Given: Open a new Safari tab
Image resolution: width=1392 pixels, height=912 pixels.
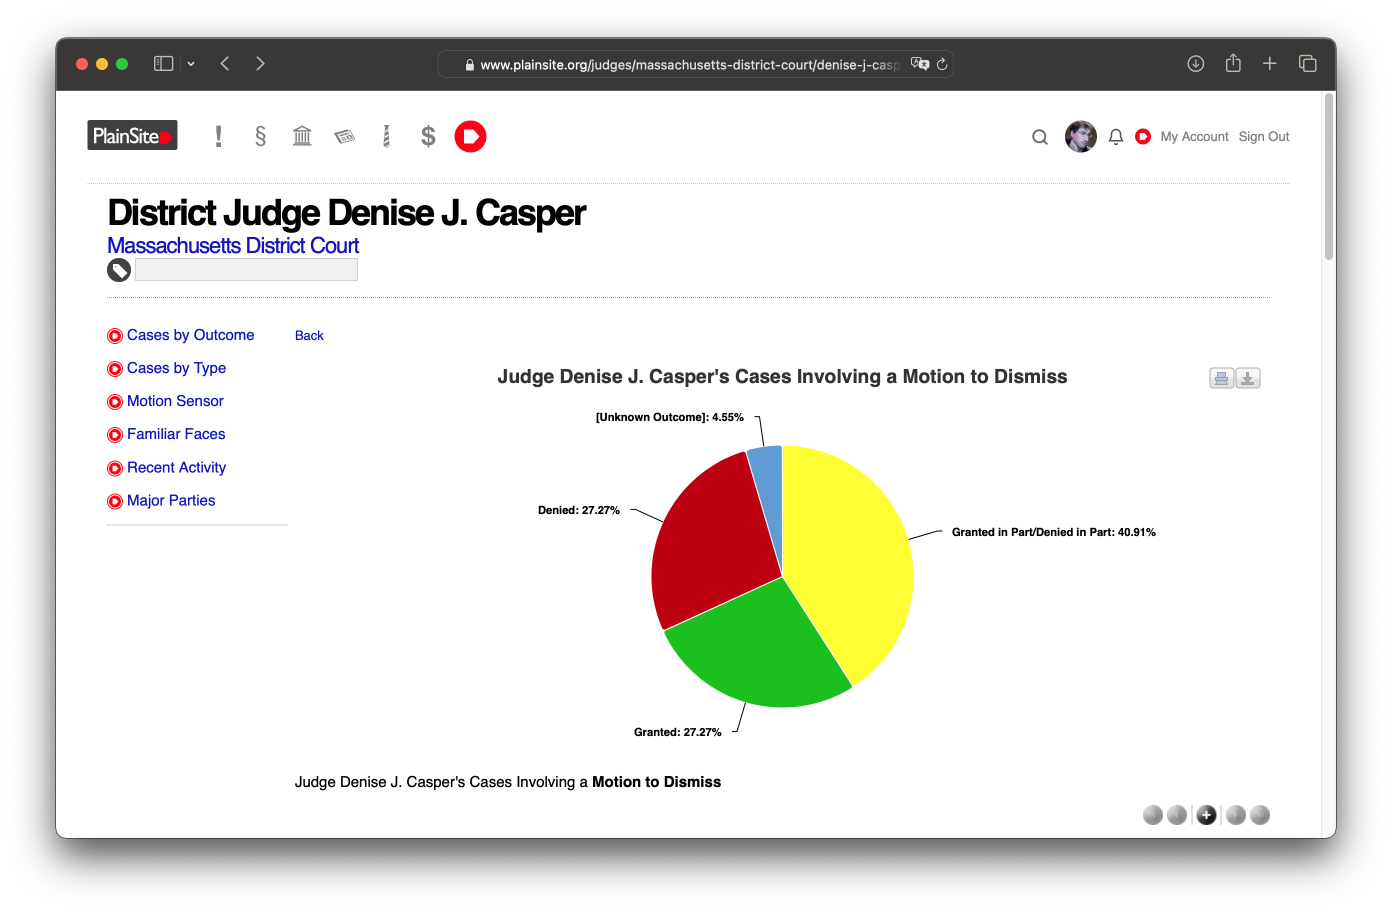Looking at the screenshot, I should tap(1270, 63).
